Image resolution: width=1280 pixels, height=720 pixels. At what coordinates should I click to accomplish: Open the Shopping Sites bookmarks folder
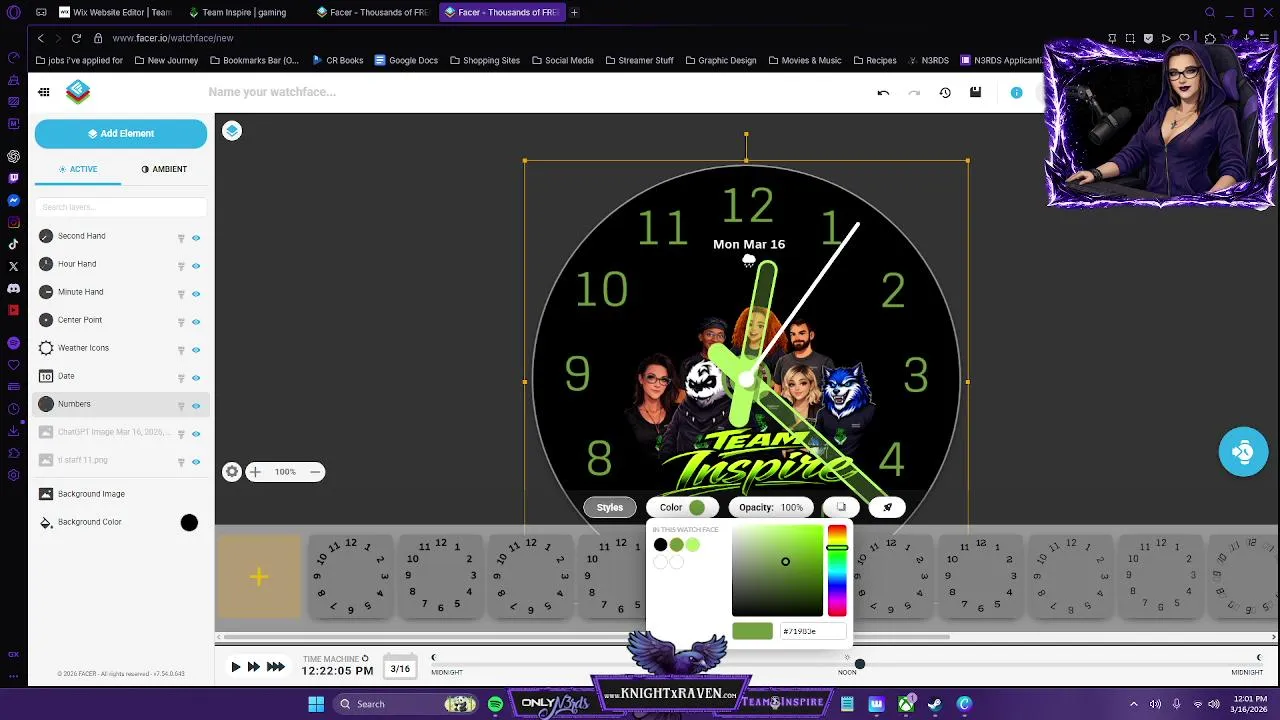tap(485, 60)
